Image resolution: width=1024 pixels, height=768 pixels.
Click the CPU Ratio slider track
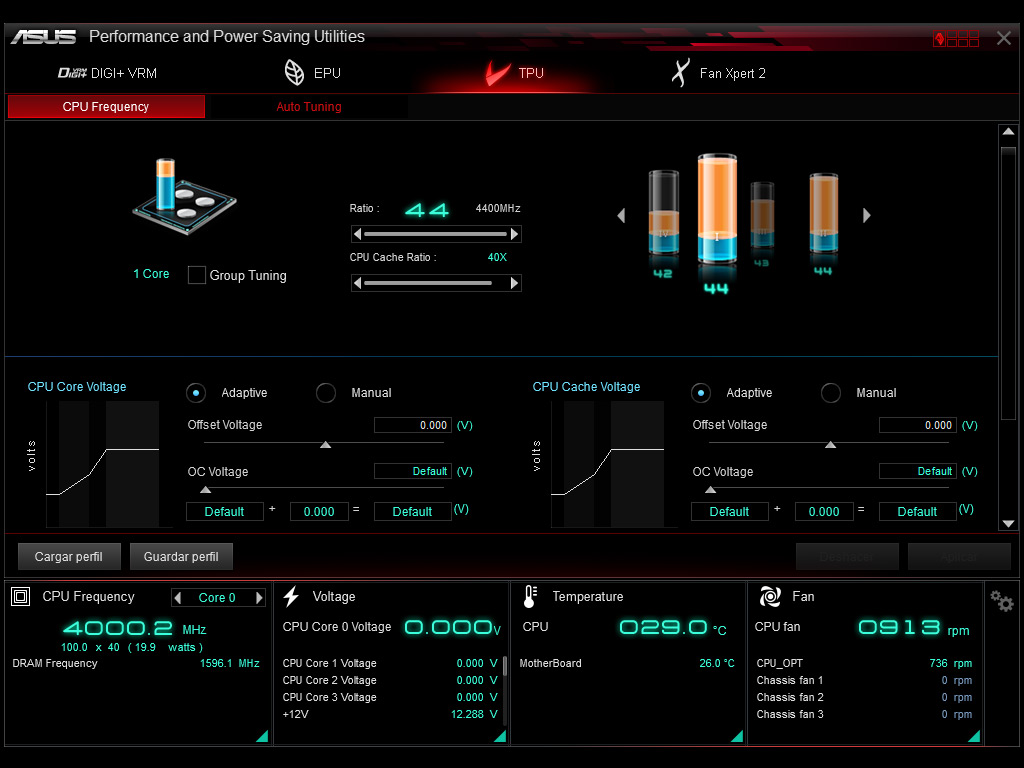pyautogui.click(x=436, y=234)
